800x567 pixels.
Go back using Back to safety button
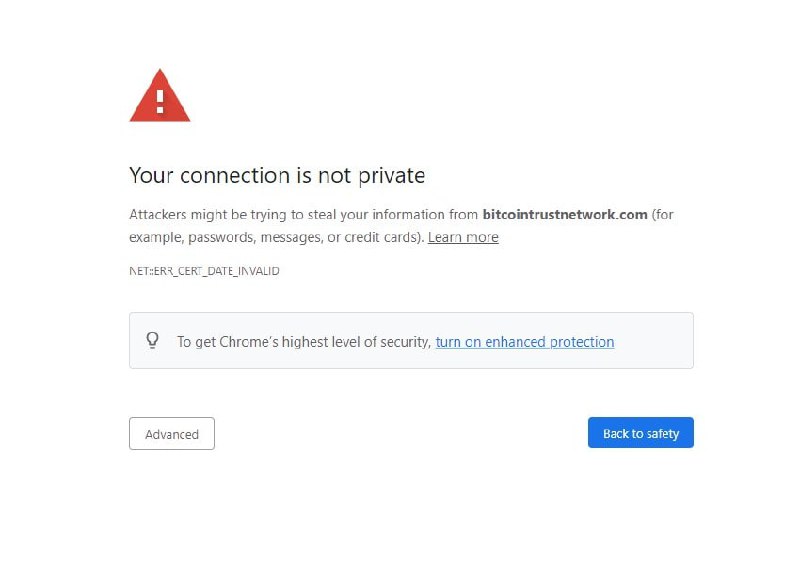point(640,433)
